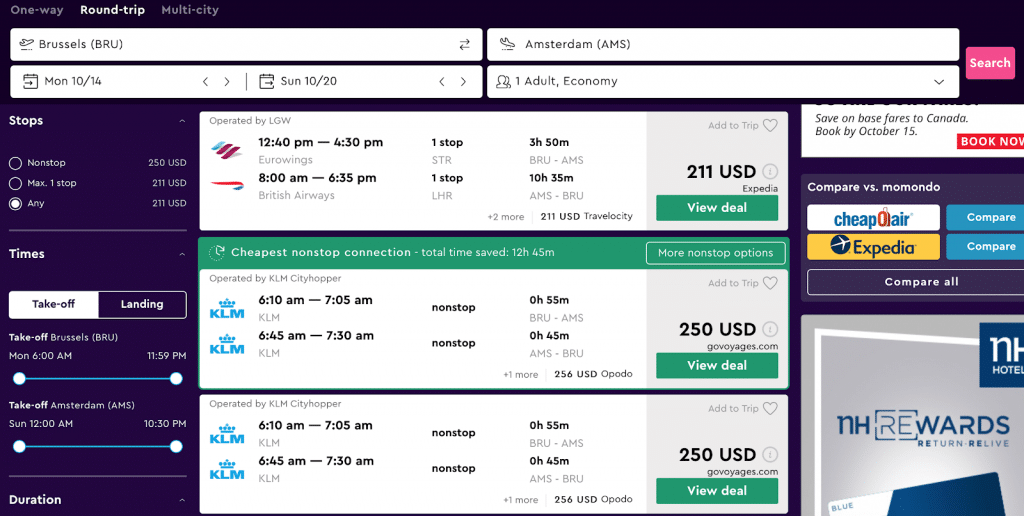1024x516 pixels.
Task: View deal for highlighted 250 USD govoyages fare
Action: [x=717, y=366]
